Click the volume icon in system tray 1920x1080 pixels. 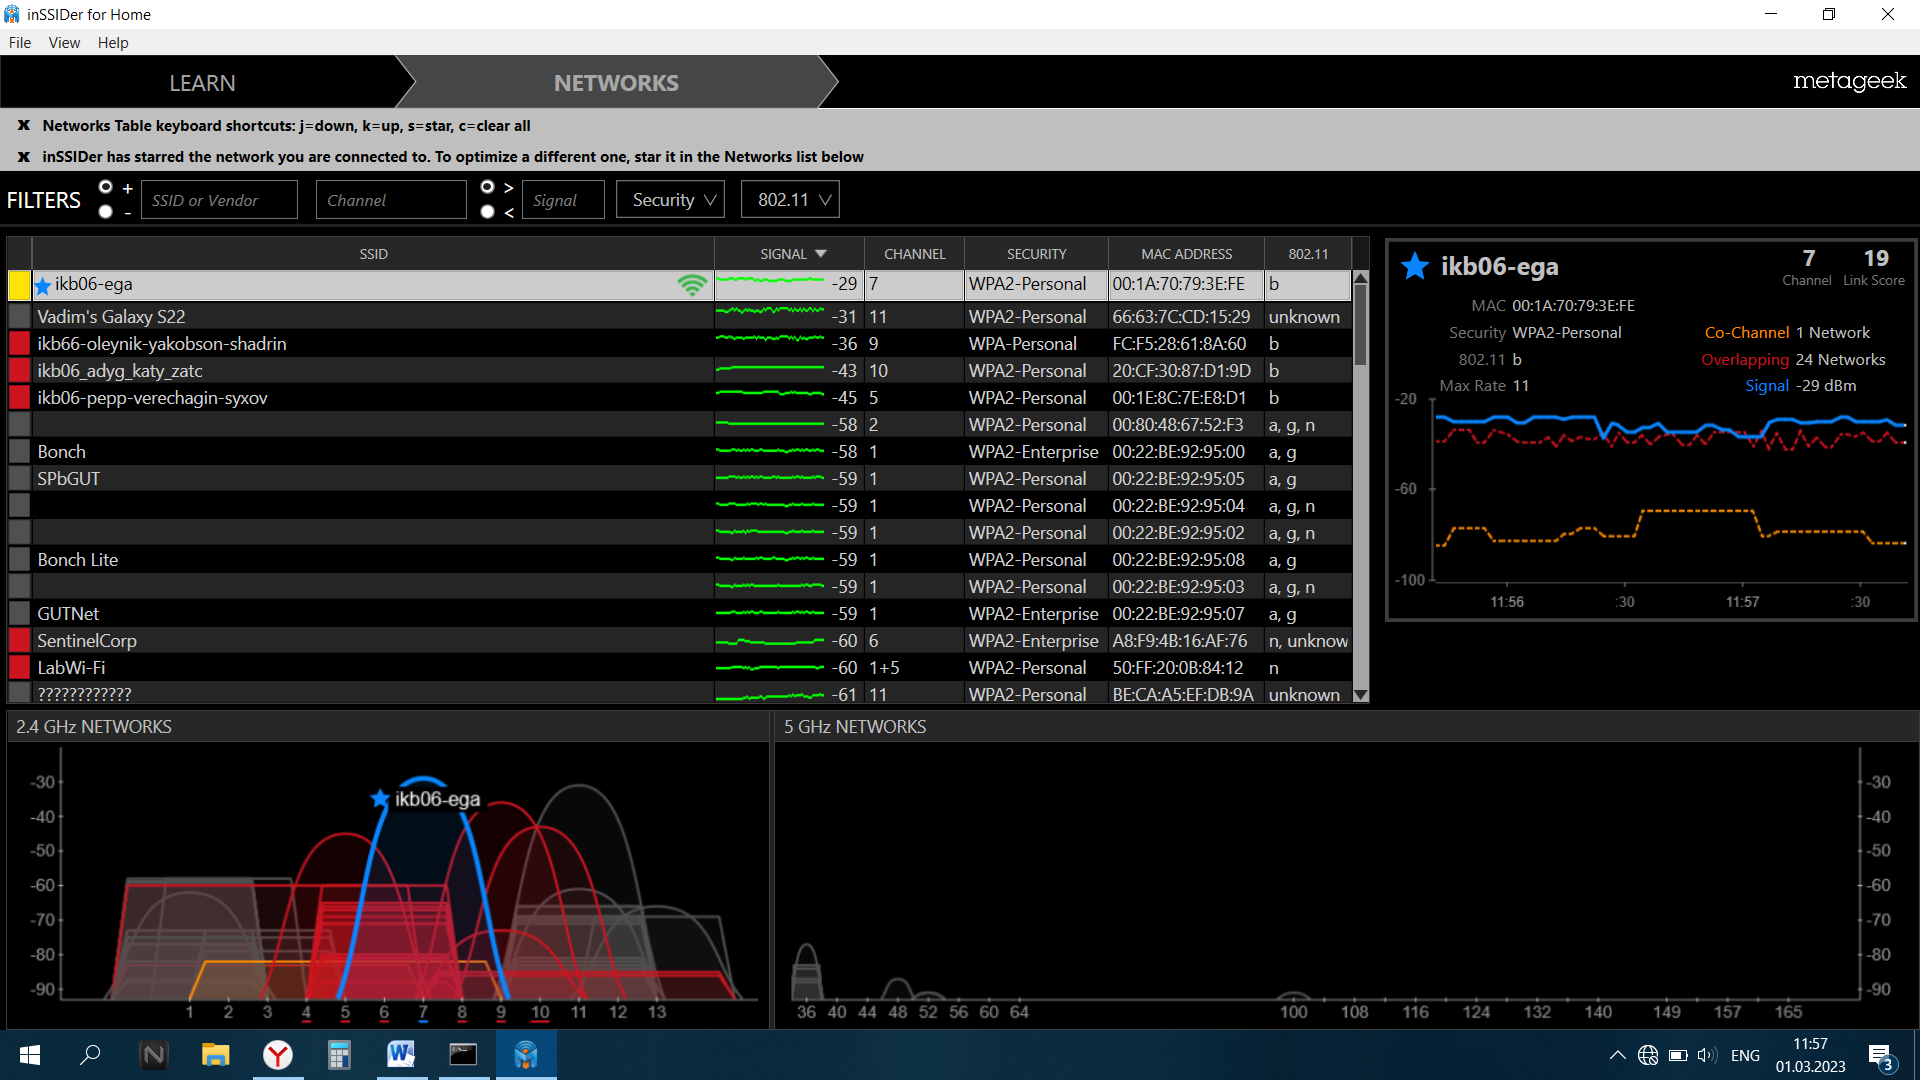(x=1707, y=1055)
